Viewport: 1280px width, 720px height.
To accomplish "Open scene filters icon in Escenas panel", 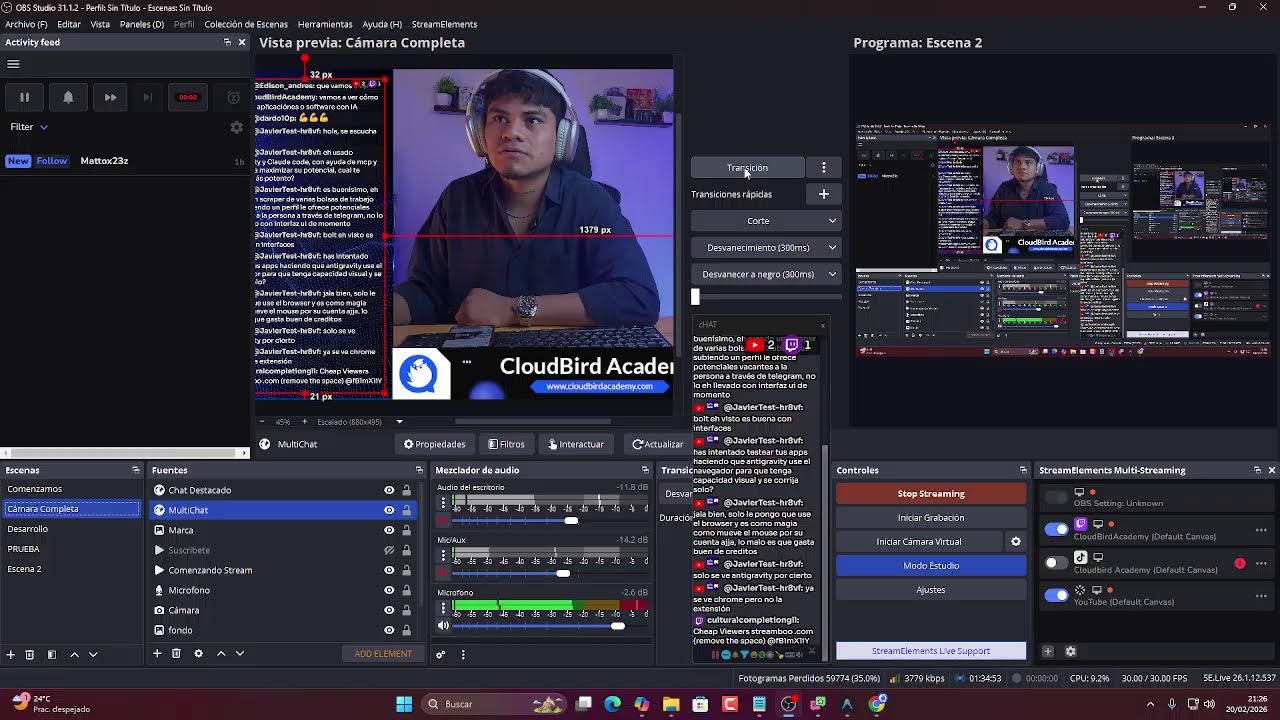I will point(51,654).
